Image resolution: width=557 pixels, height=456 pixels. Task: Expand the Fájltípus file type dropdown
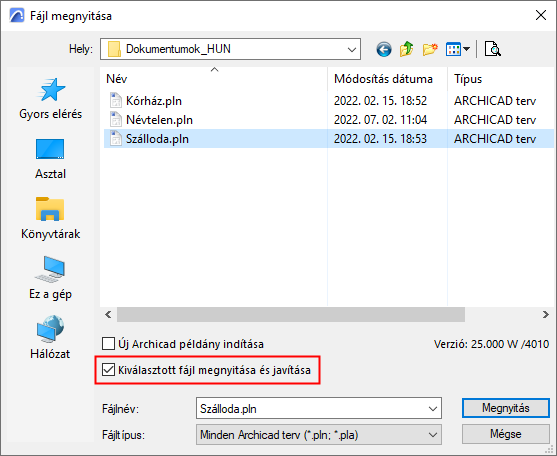(x=433, y=435)
